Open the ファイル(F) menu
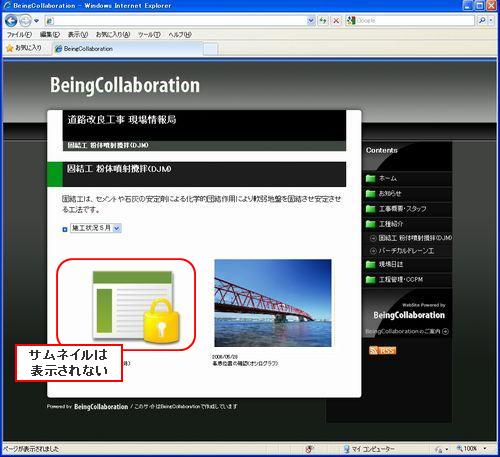500x457 pixels. (19, 35)
